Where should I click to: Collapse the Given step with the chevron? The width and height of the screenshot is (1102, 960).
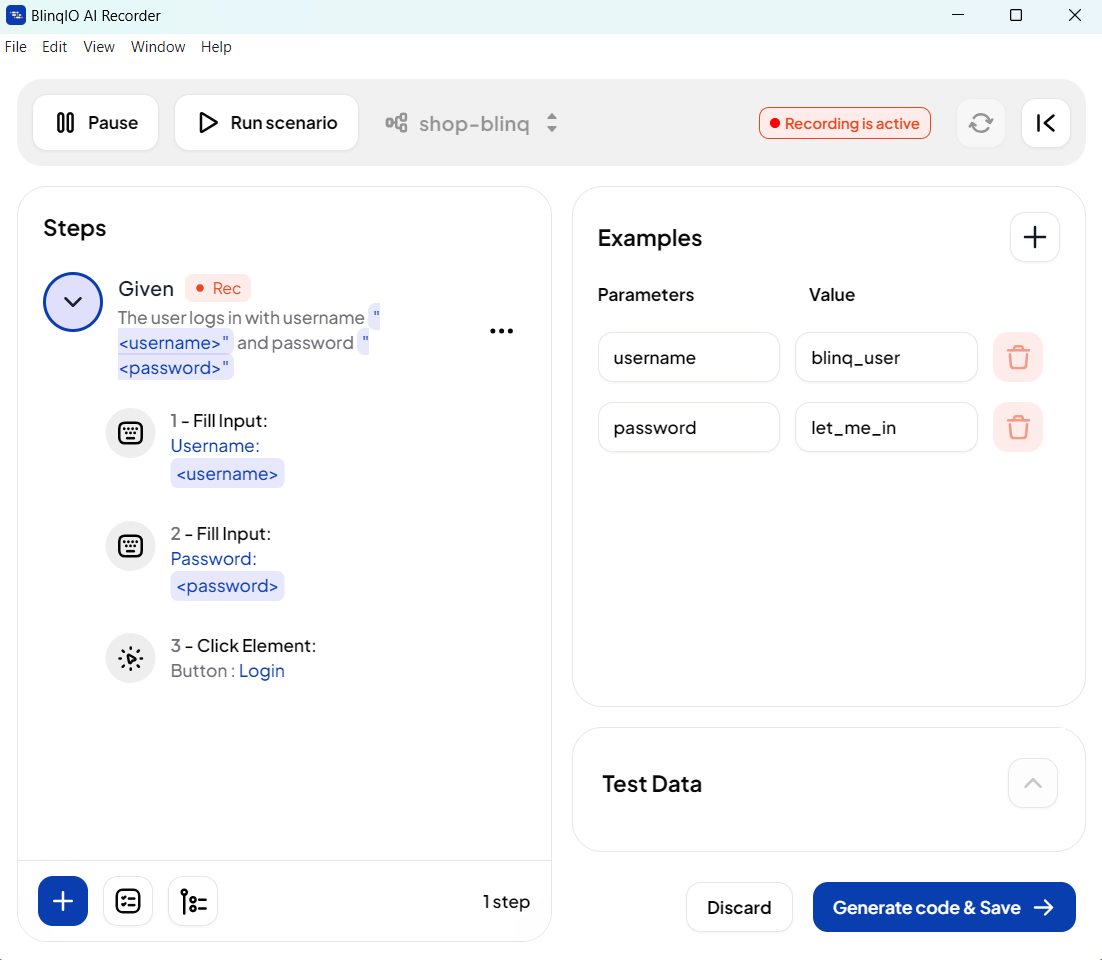pyautogui.click(x=73, y=302)
